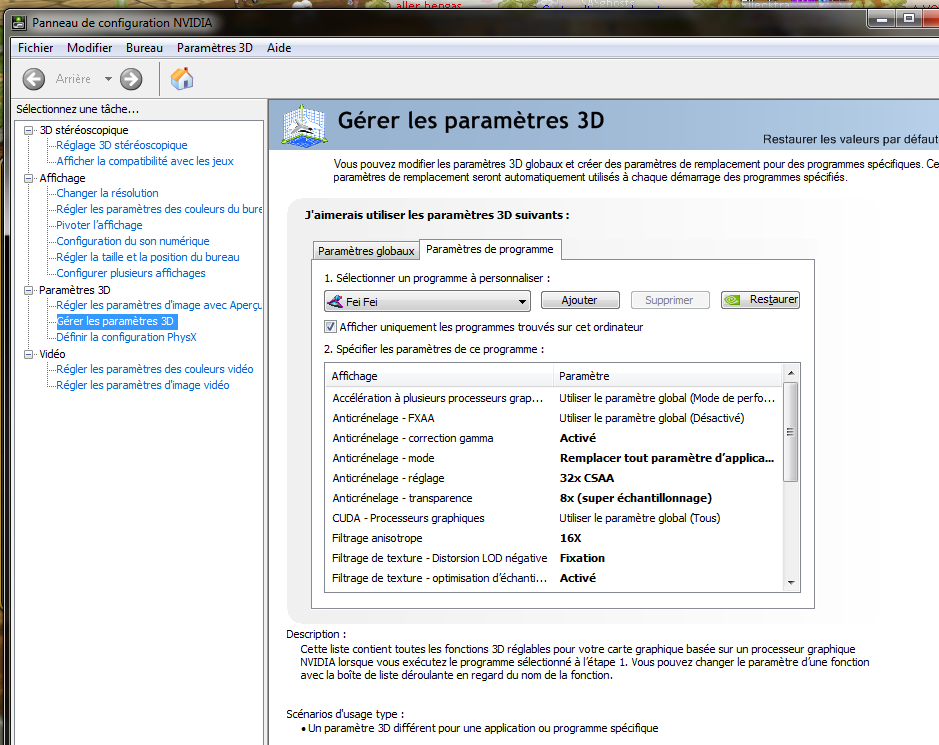Open the Aide menu
Image resolution: width=939 pixels, height=745 pixels.
tap(279, 48)
